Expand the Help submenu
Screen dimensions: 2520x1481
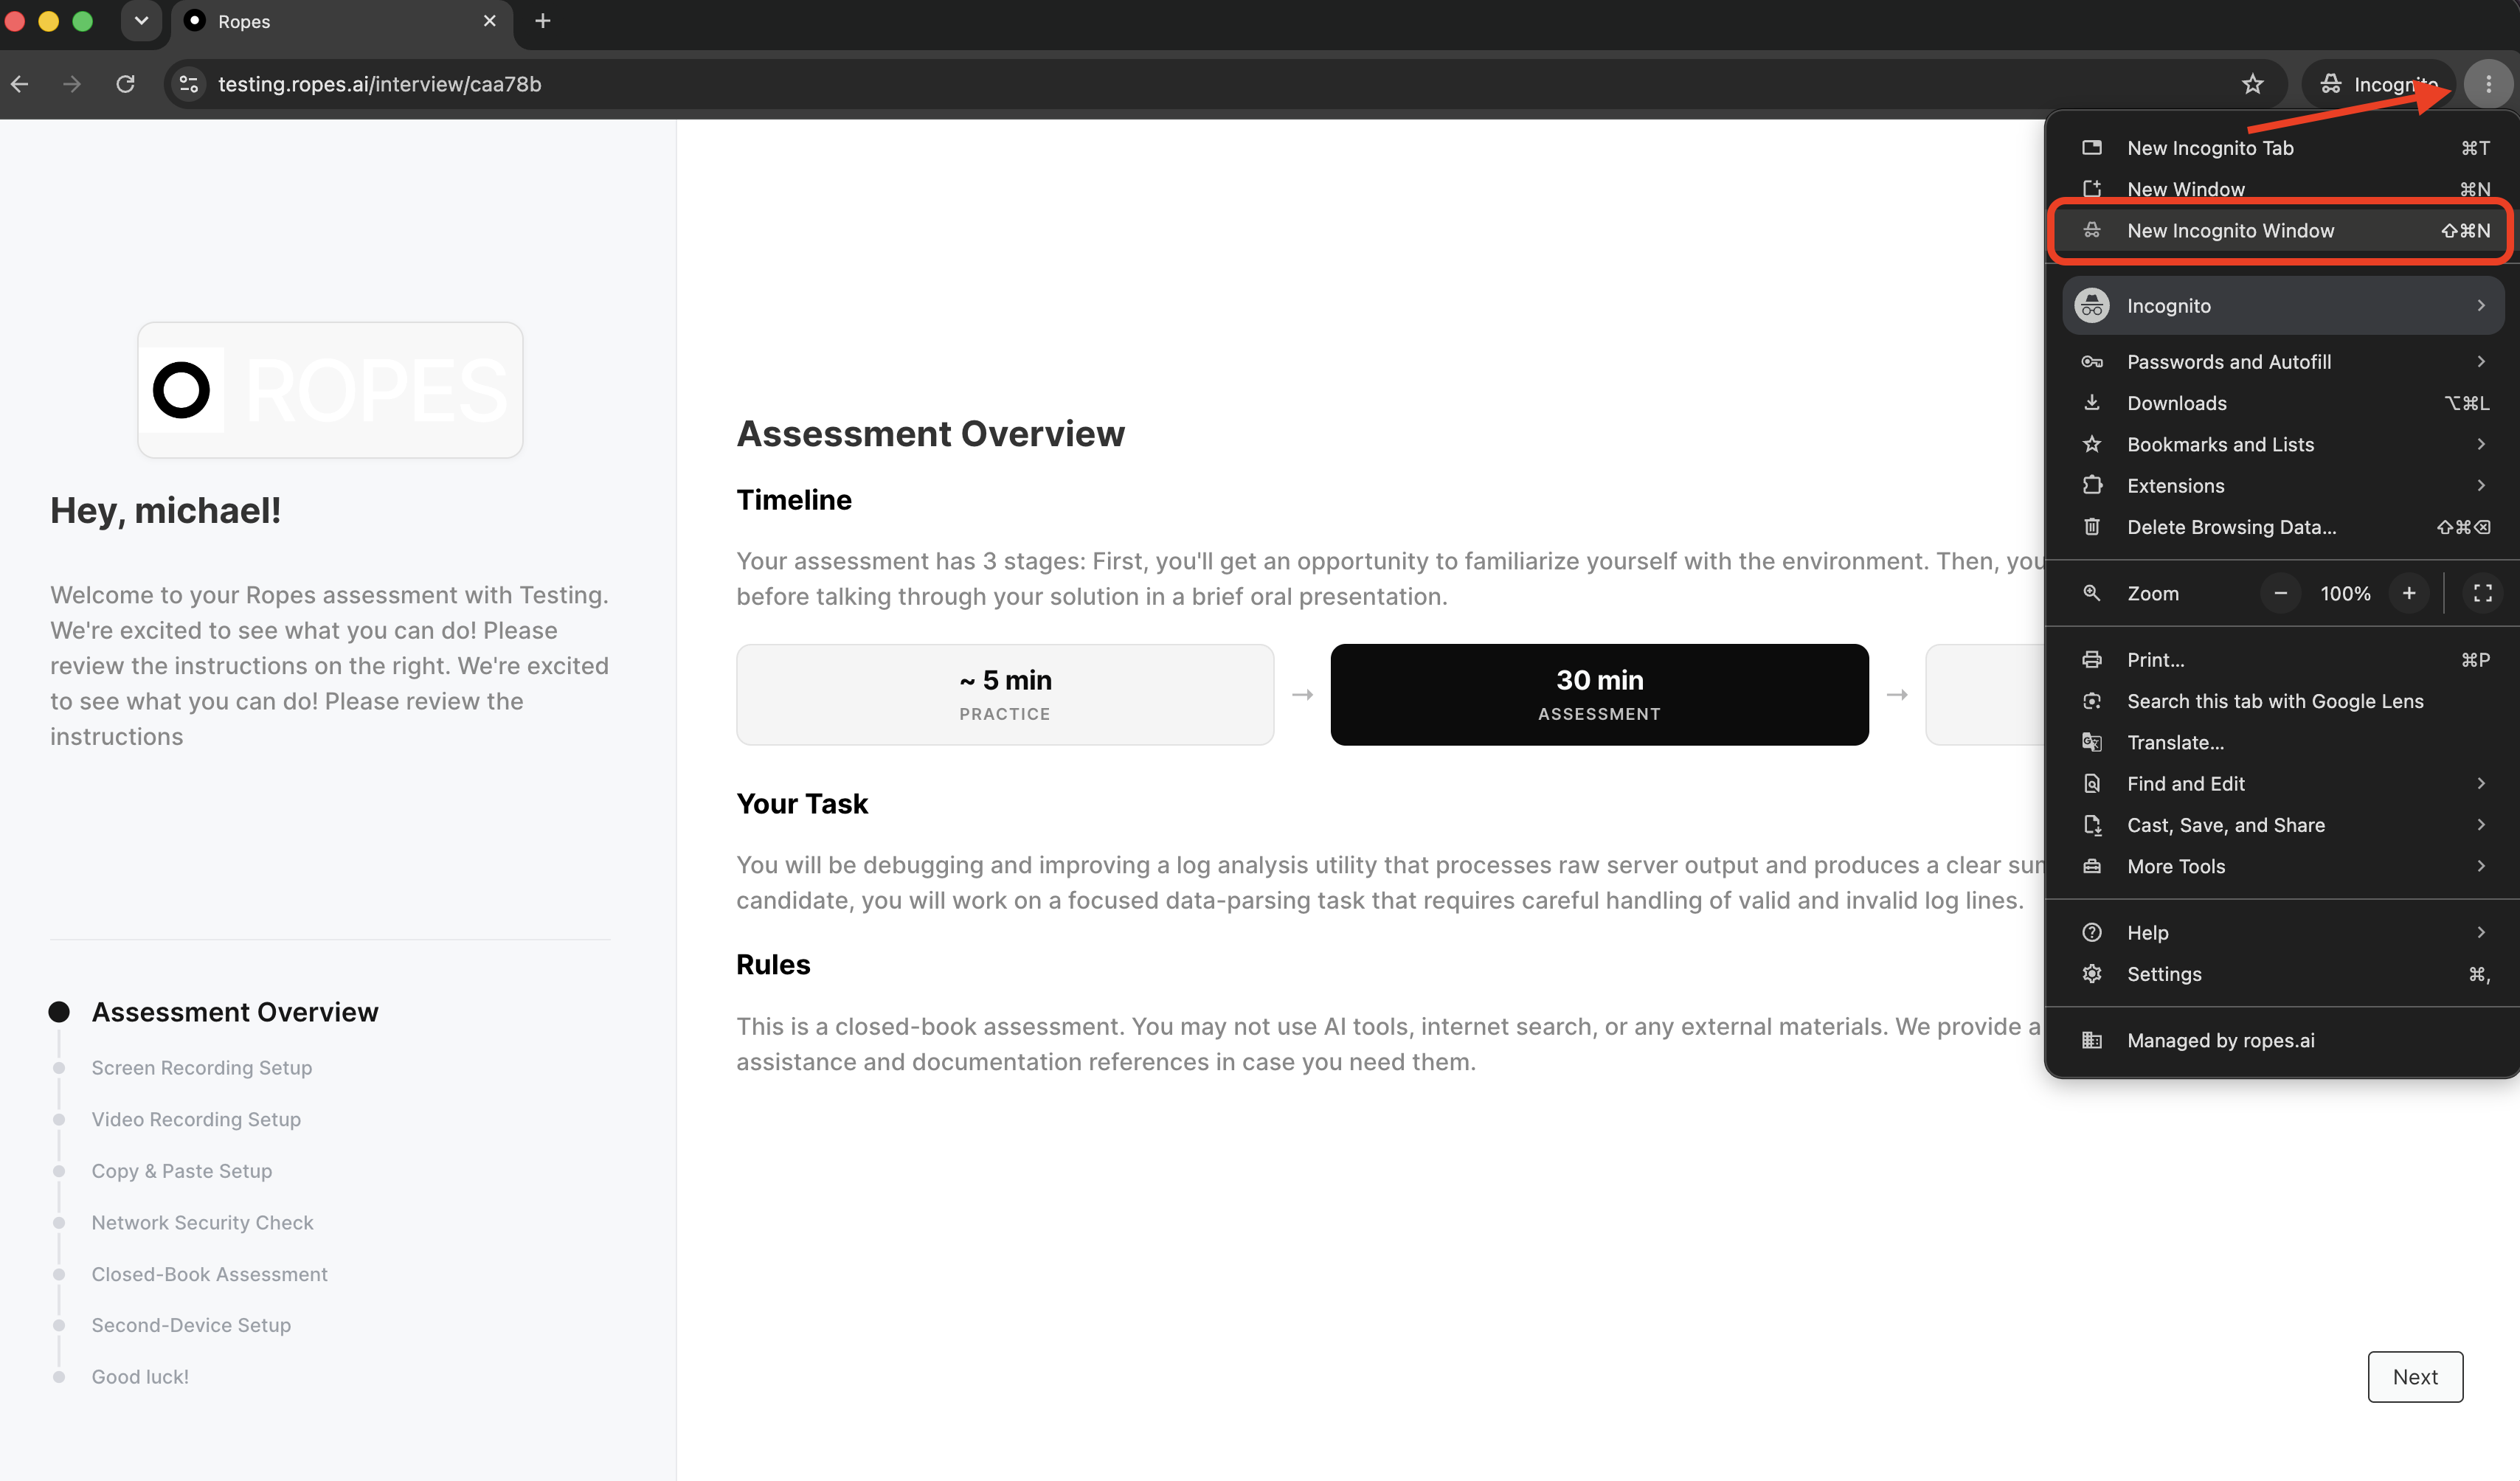coord(2284,933)
